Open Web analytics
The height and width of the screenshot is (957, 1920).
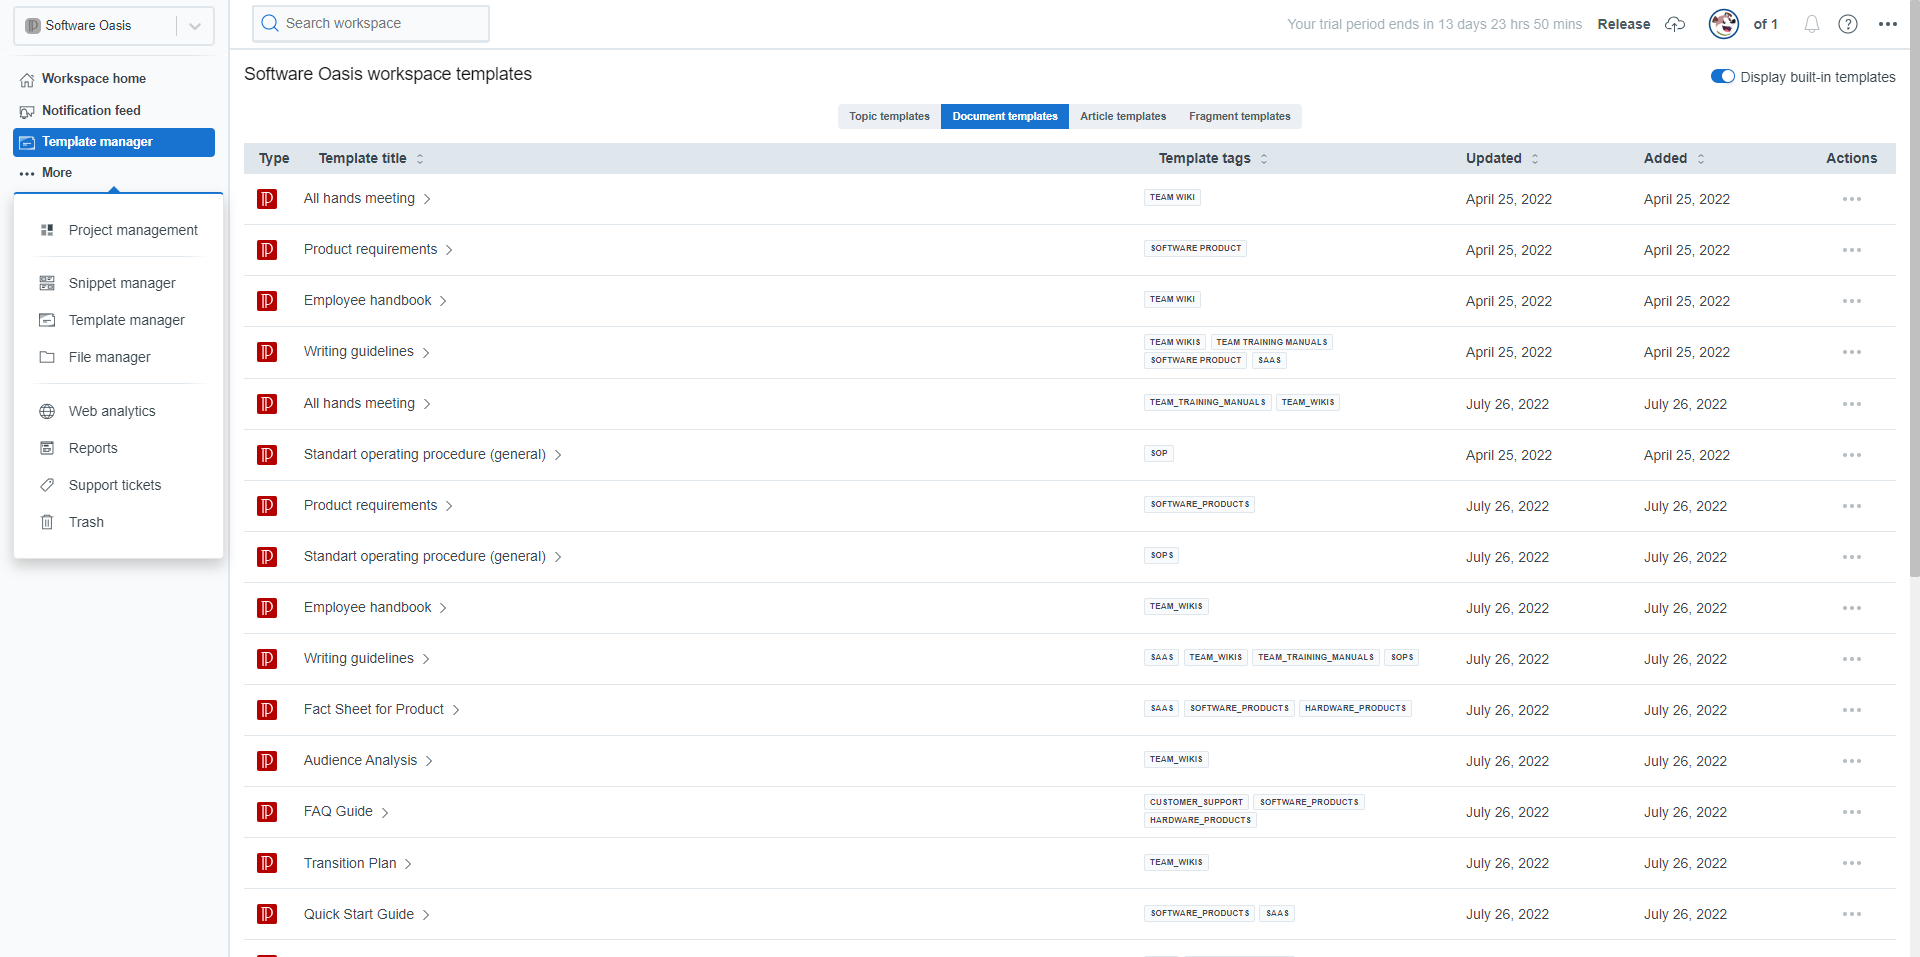[112, 411]
